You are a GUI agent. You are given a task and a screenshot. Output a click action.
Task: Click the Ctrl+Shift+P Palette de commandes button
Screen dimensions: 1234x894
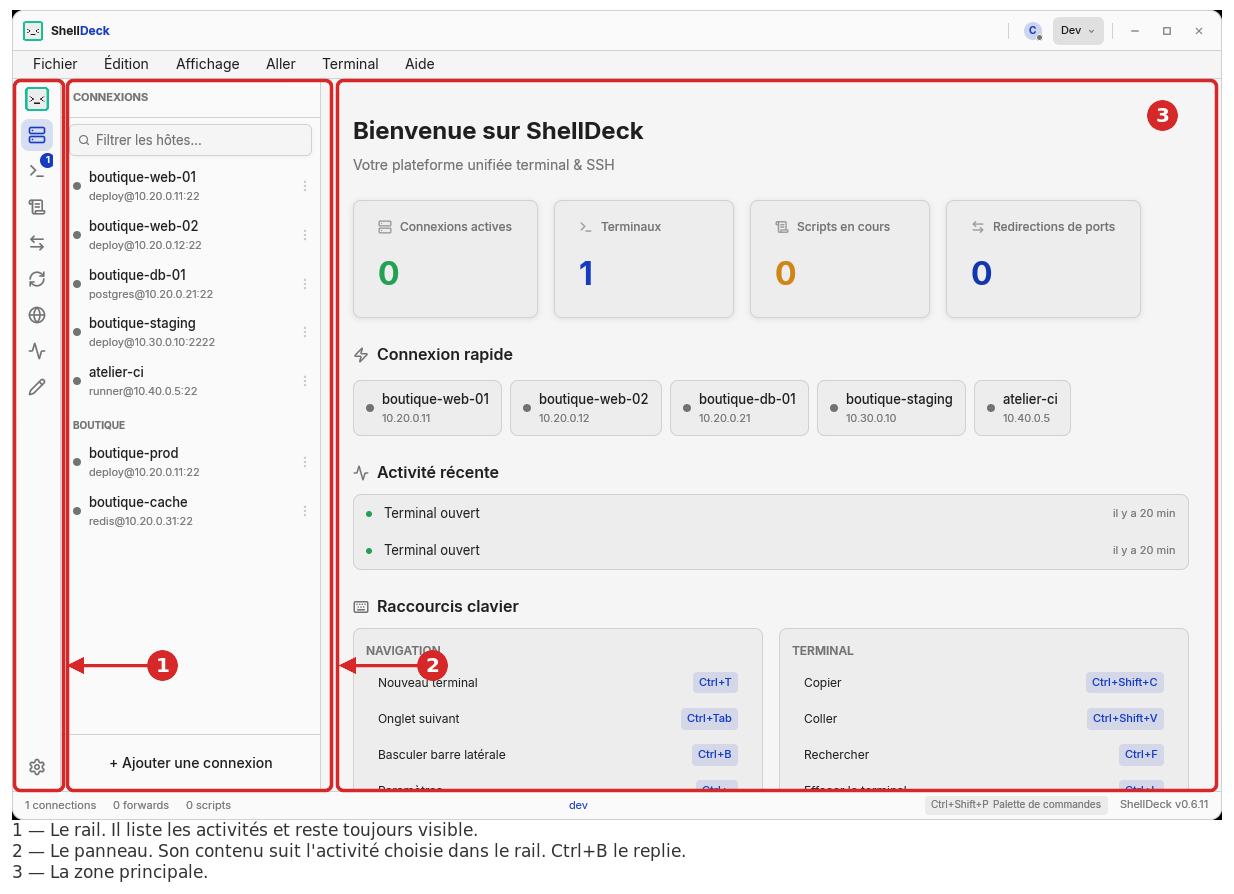(1016, 804)
